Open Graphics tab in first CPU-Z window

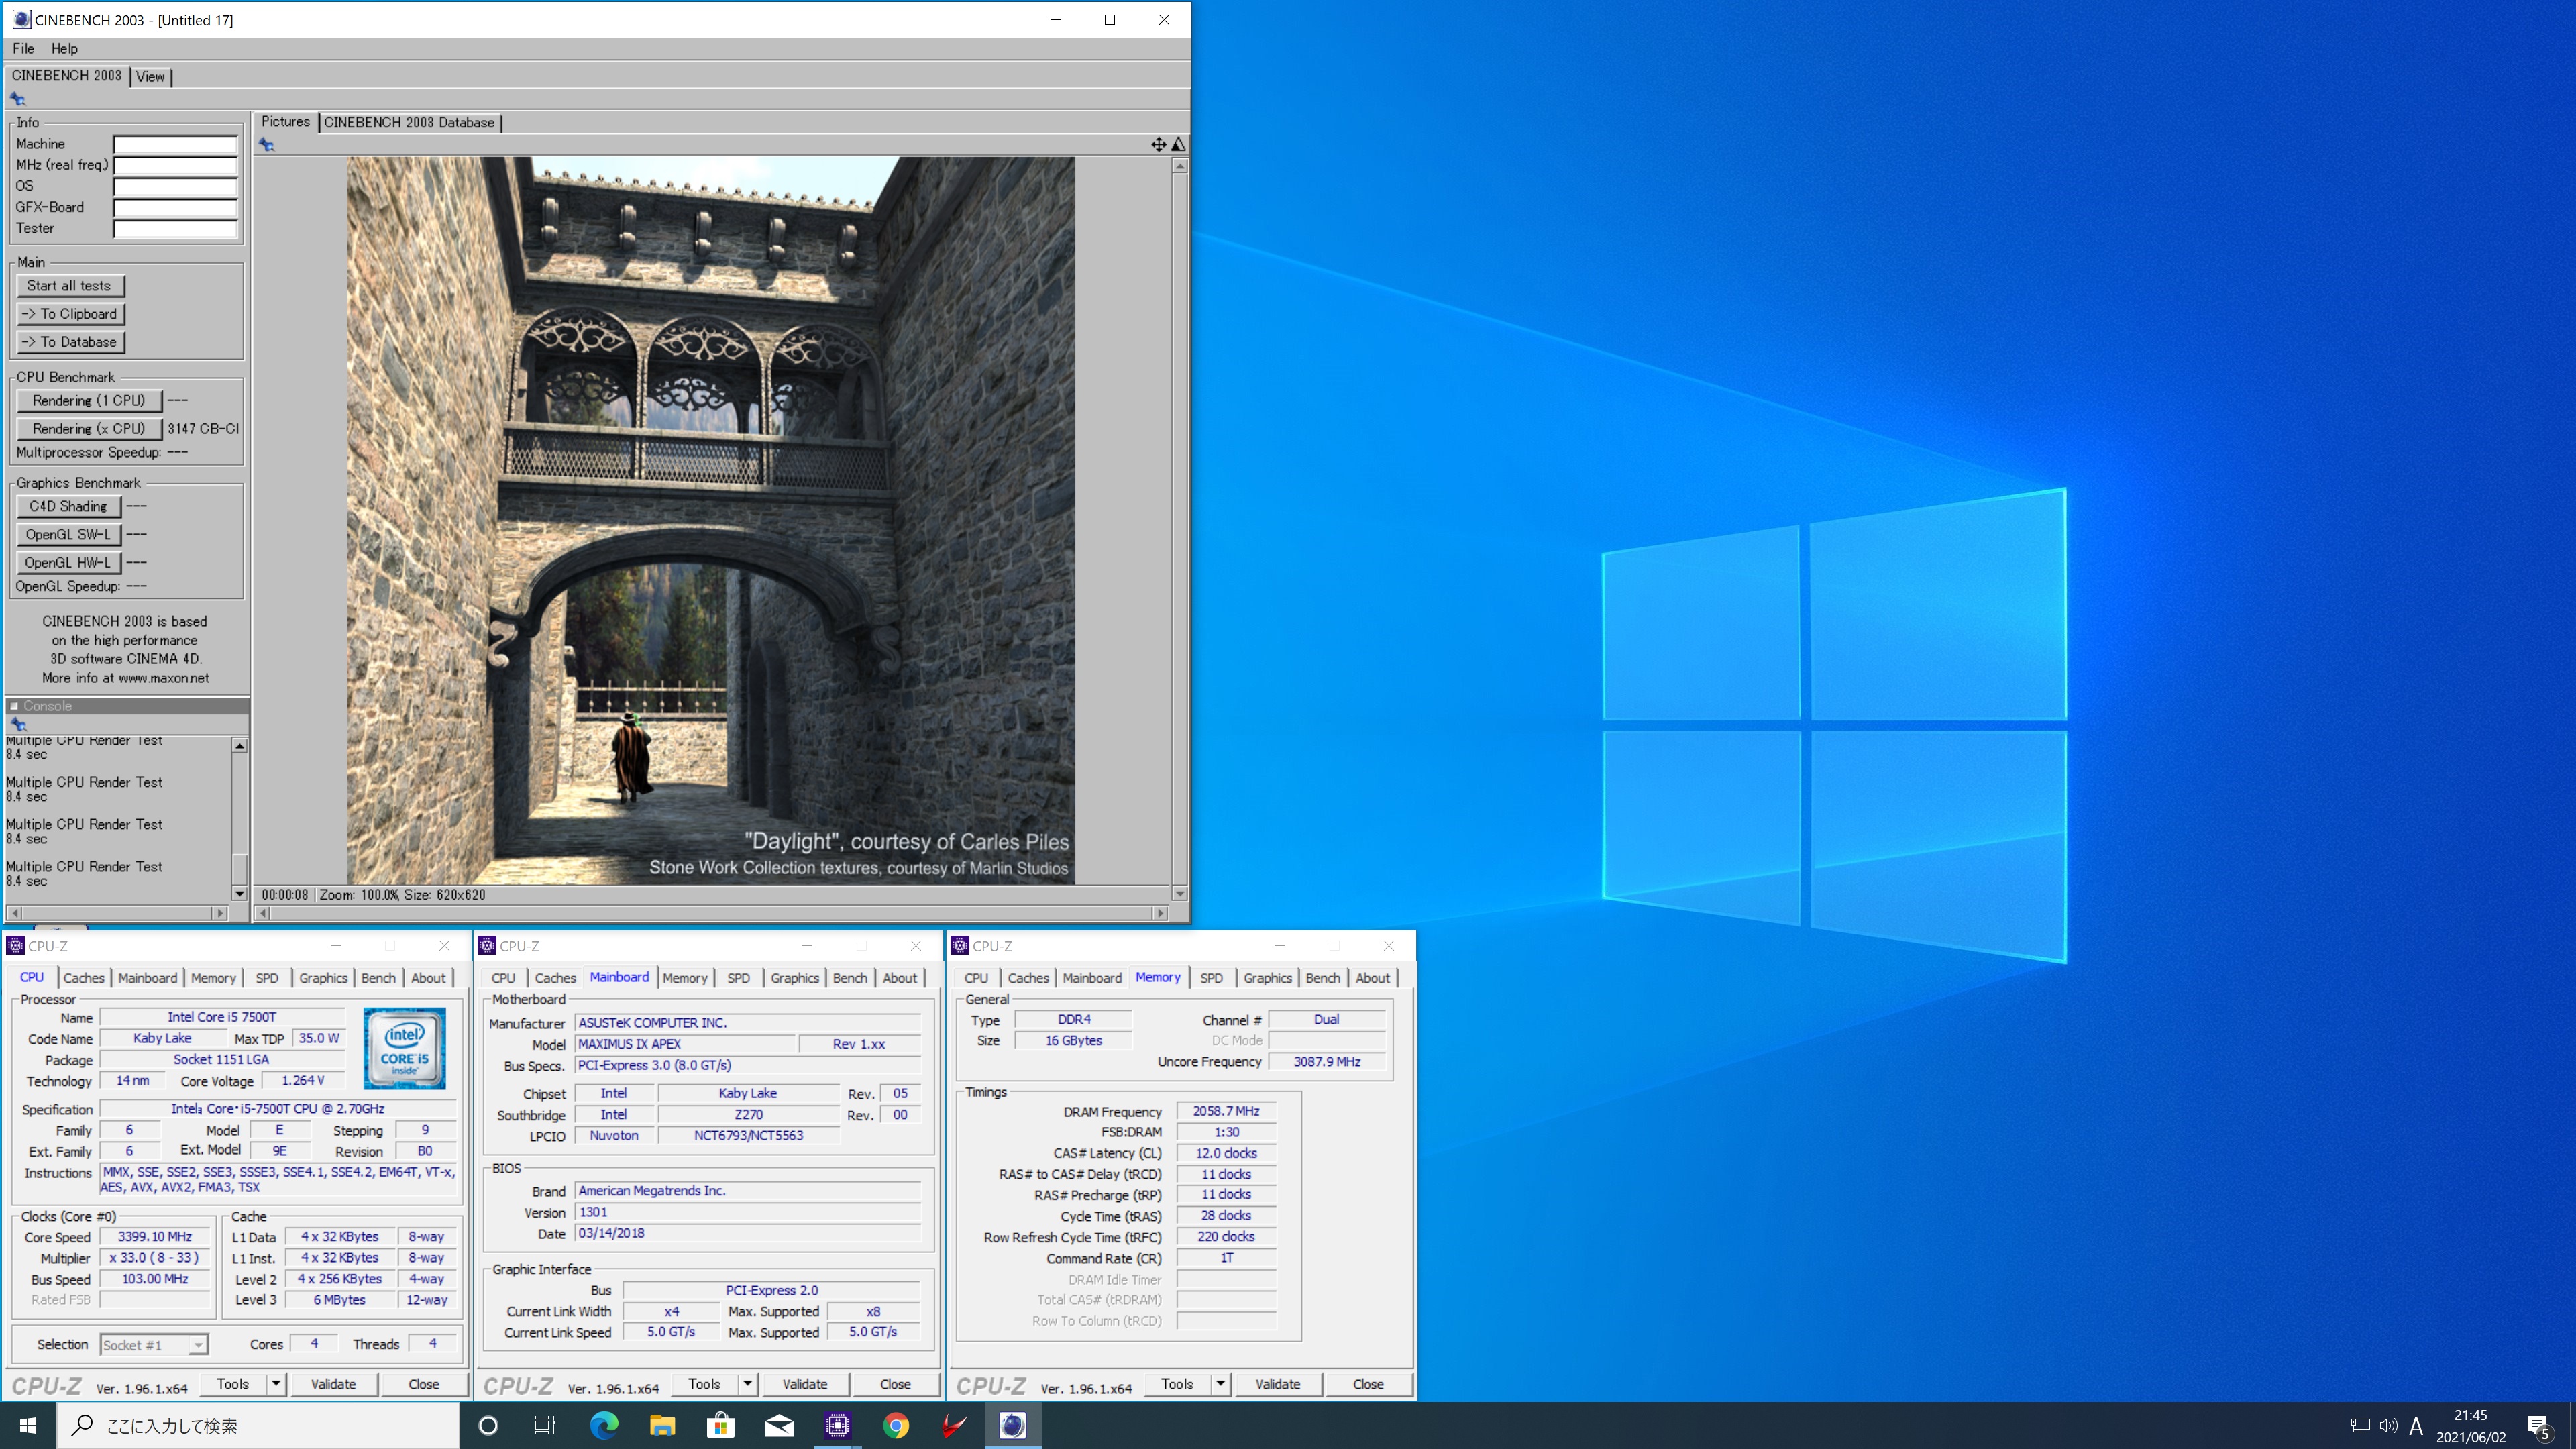click(323, 978)
